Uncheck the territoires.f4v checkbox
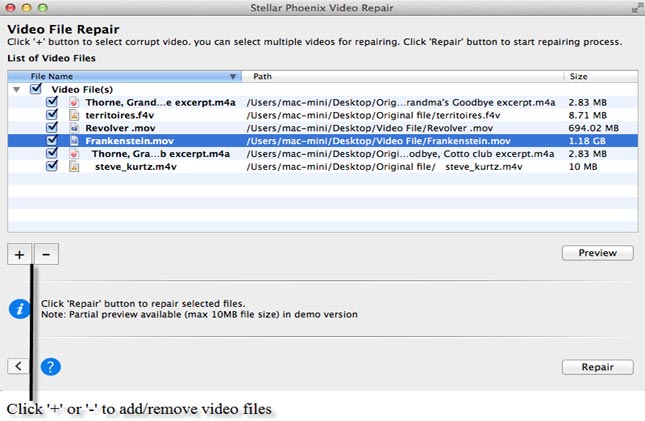Viewport: 645px width, 421px height. (52, 114)
